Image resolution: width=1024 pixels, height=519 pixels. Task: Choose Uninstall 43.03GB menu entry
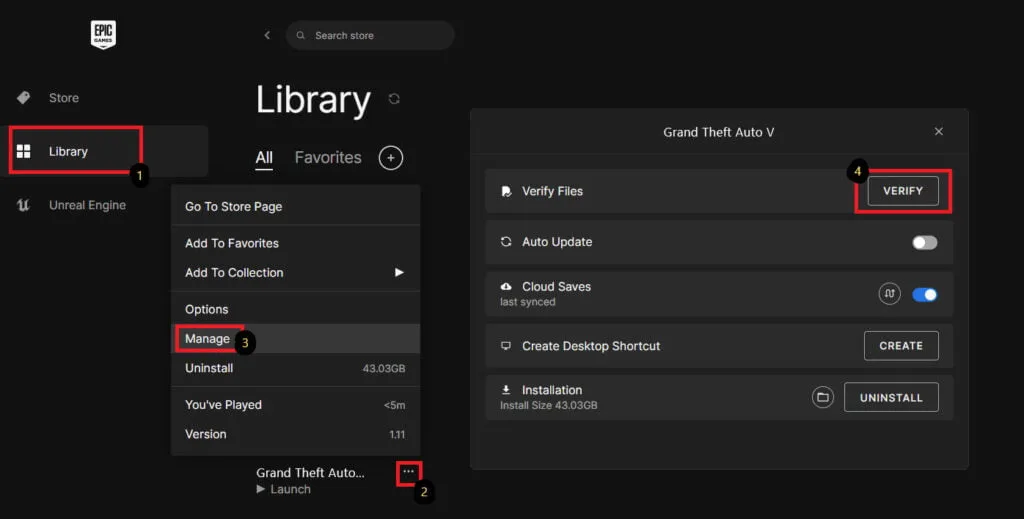pyautogui.click(x=295, y=368)
